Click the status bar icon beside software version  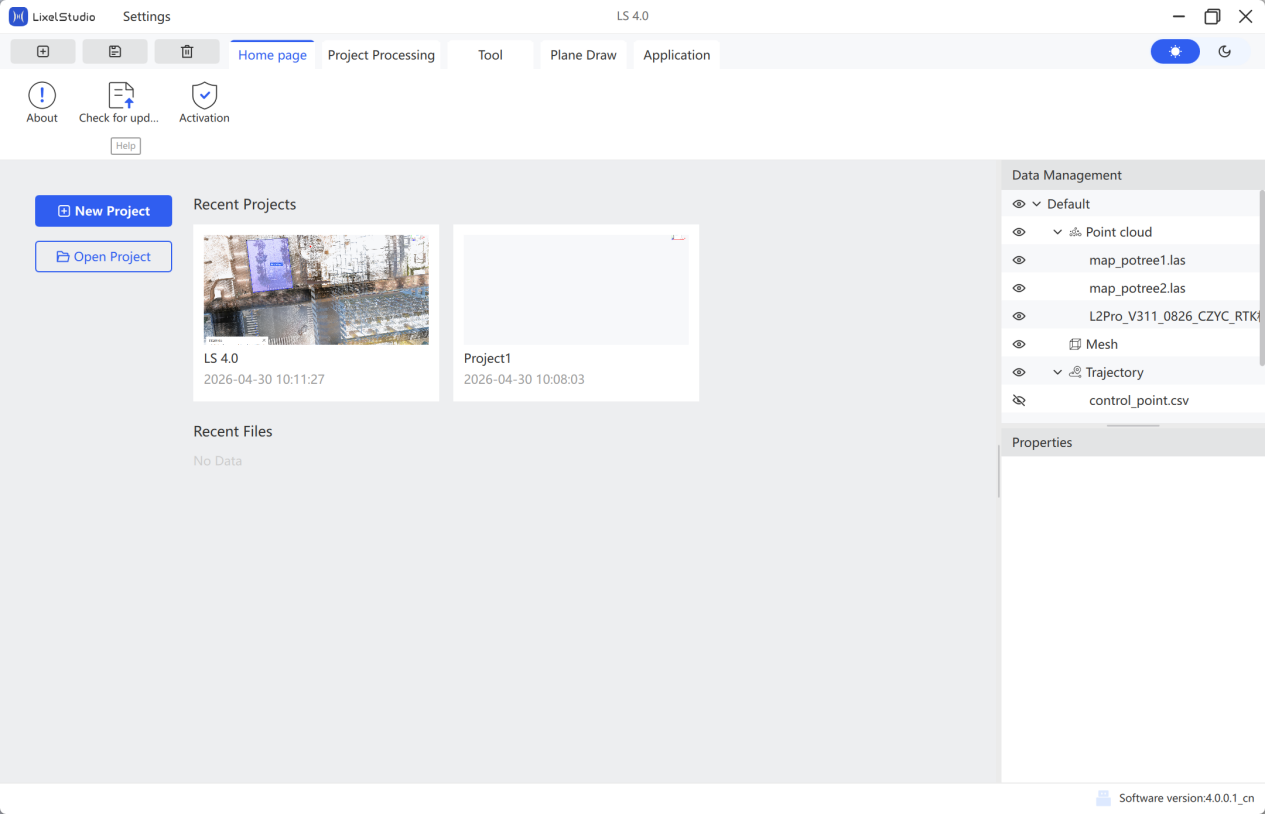[x=1103, y=798]
